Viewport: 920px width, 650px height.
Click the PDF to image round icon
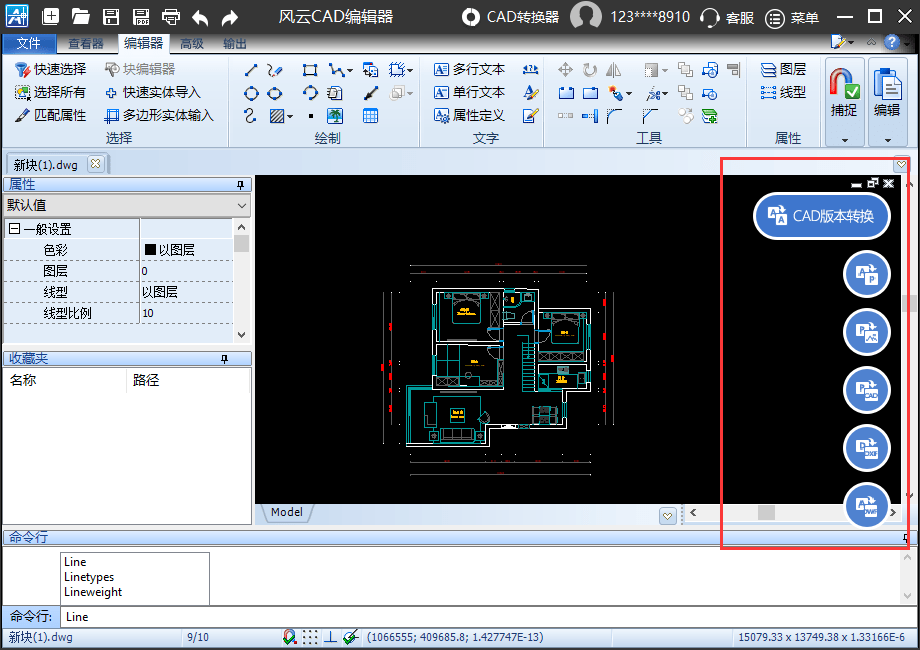coord(866,332)
